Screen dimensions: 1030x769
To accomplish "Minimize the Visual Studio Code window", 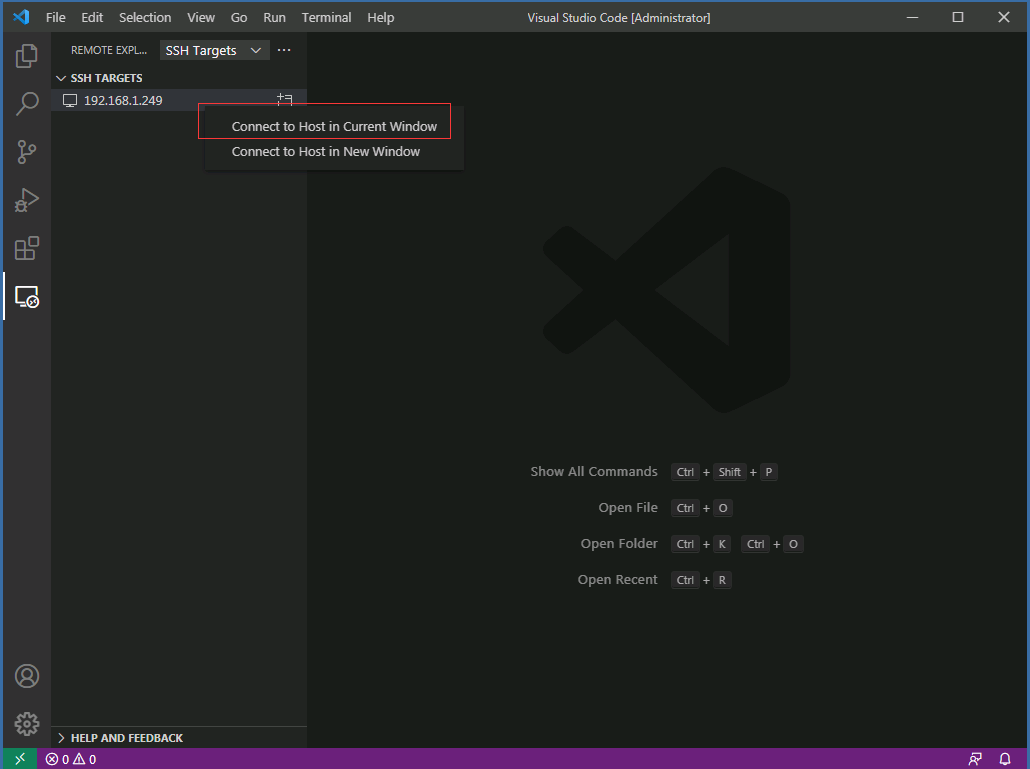I will click(x=912, y=18).
